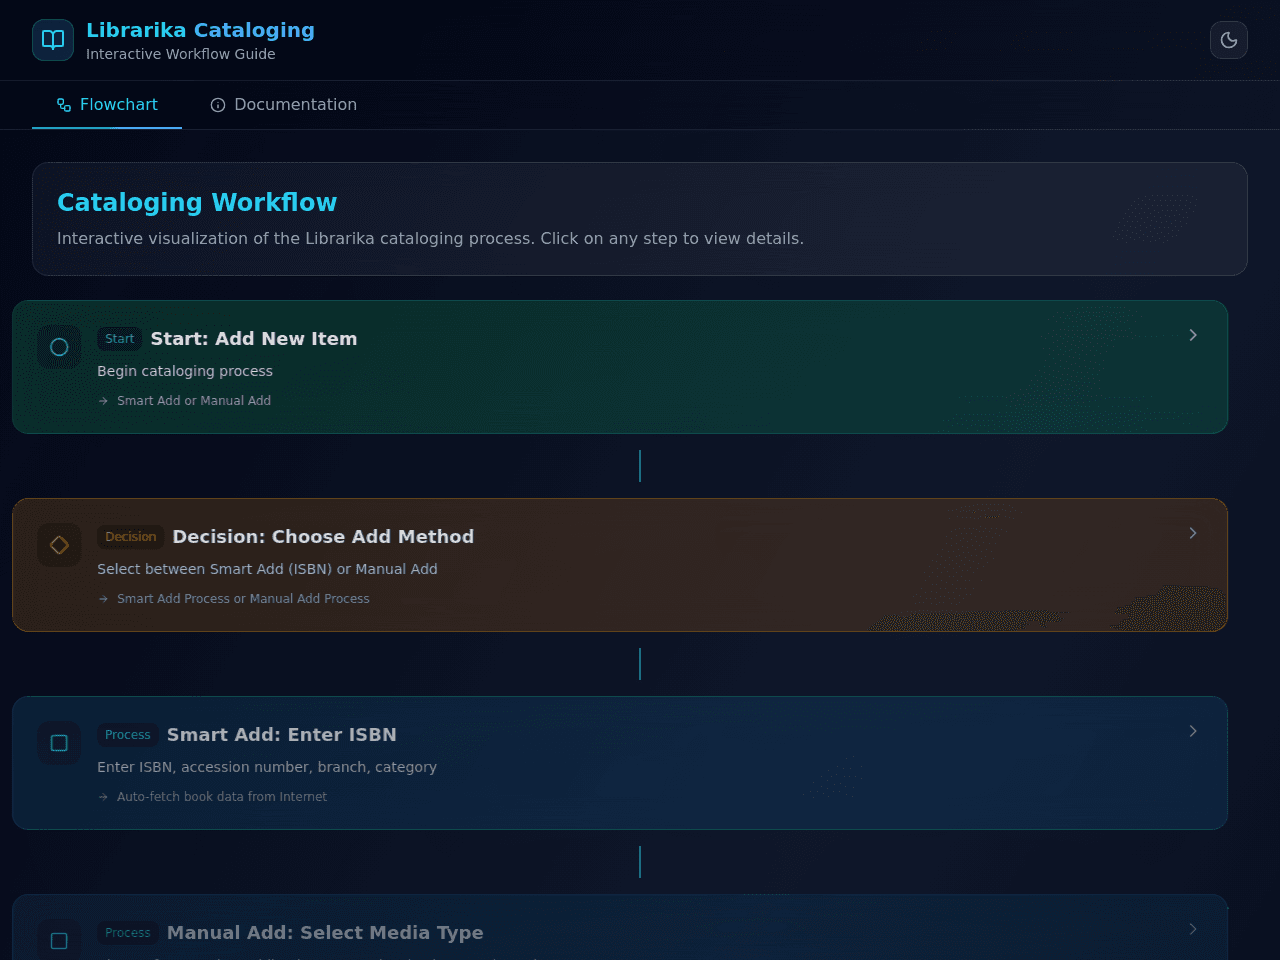Expand the Smart Add: Enter ISBN chevron
This screenshot has width=1280, height=960.
coord(1193,731)
